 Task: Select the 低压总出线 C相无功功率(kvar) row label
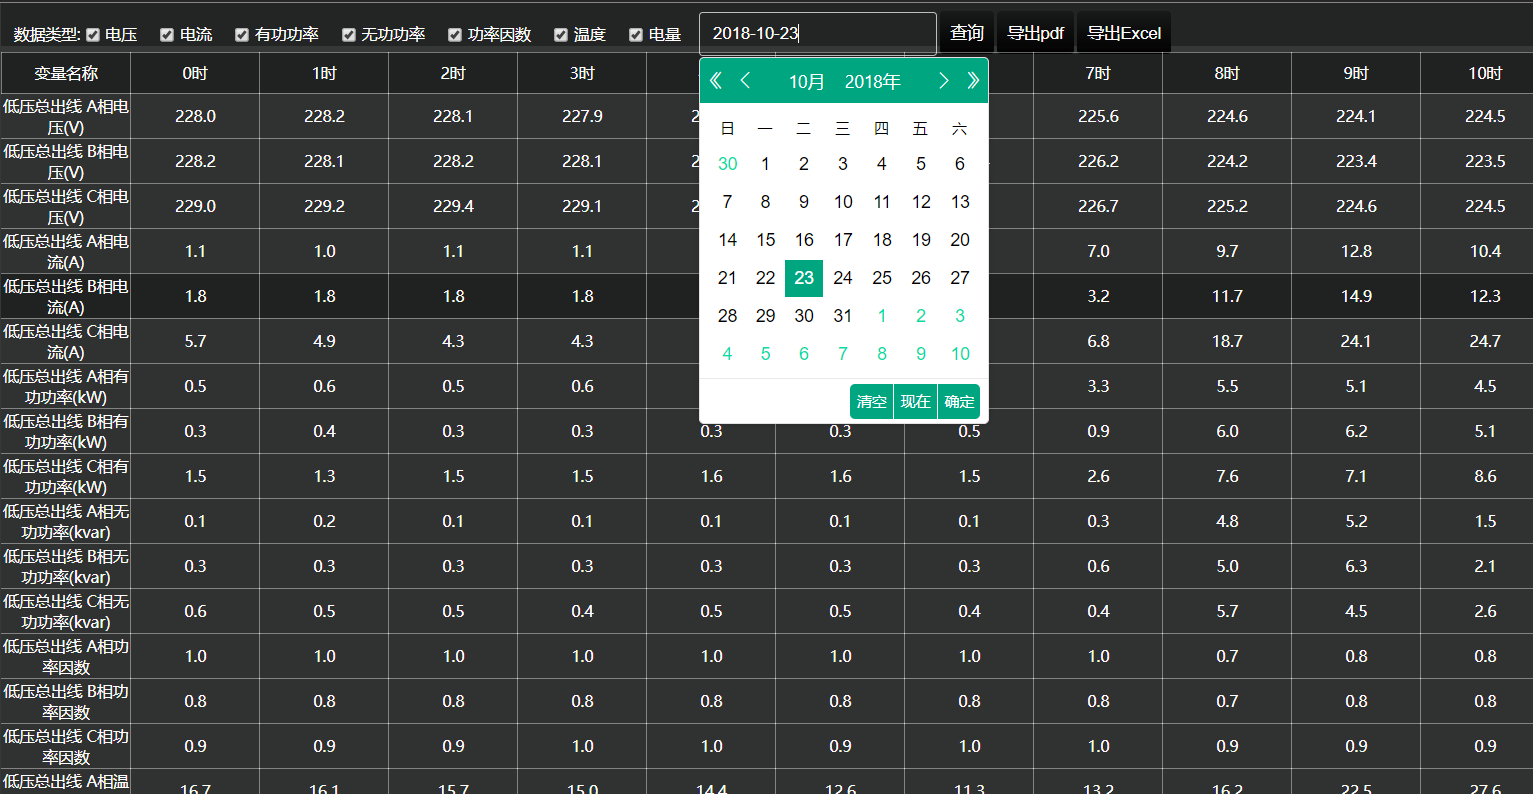66,611
